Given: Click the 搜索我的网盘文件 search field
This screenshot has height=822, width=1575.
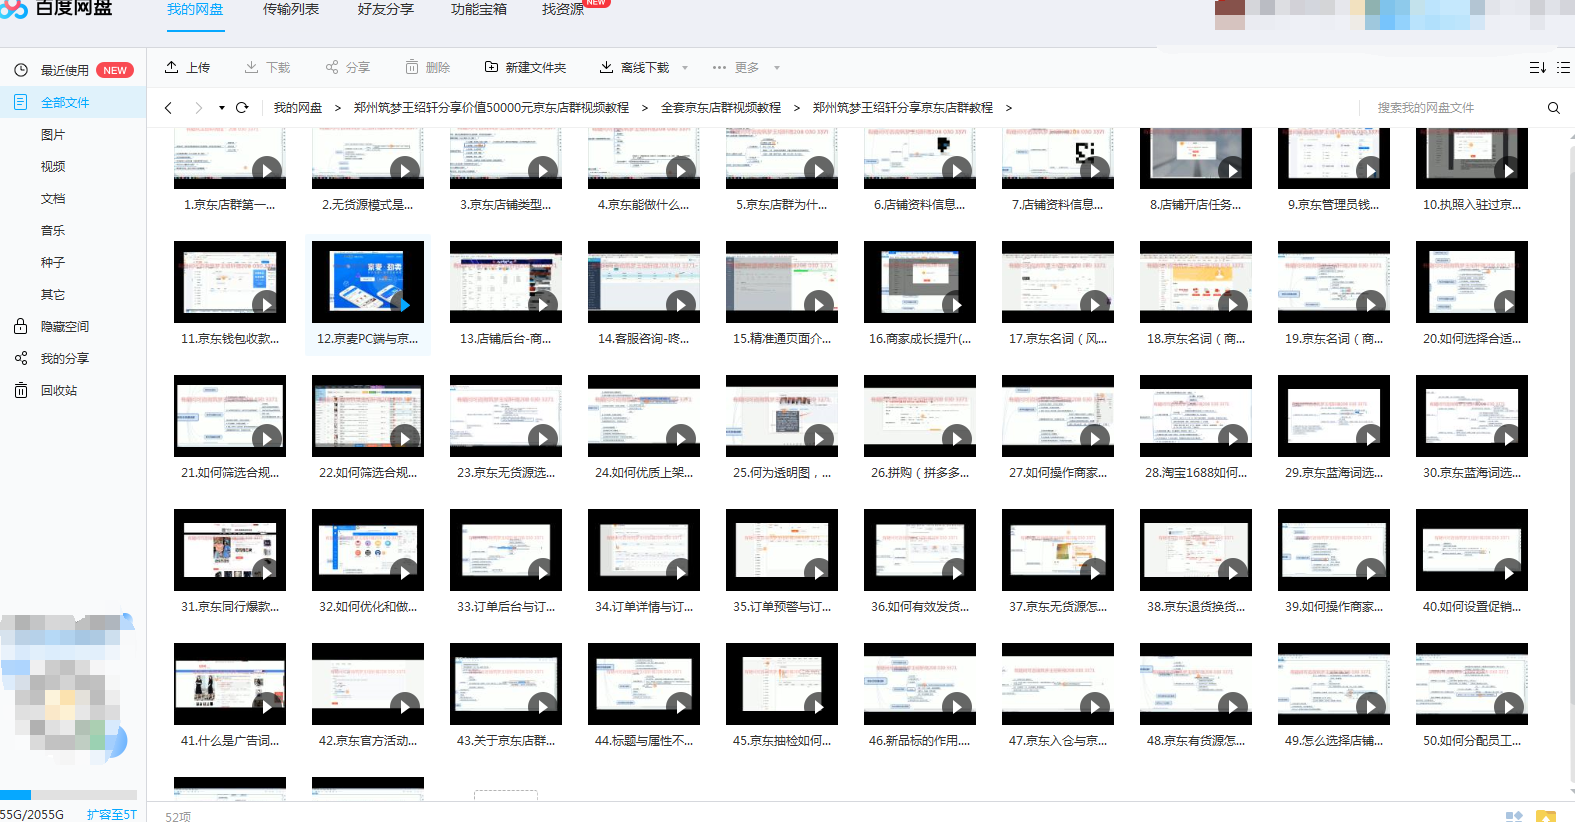Looking at the screenshot, I should tap(1450, 108).
